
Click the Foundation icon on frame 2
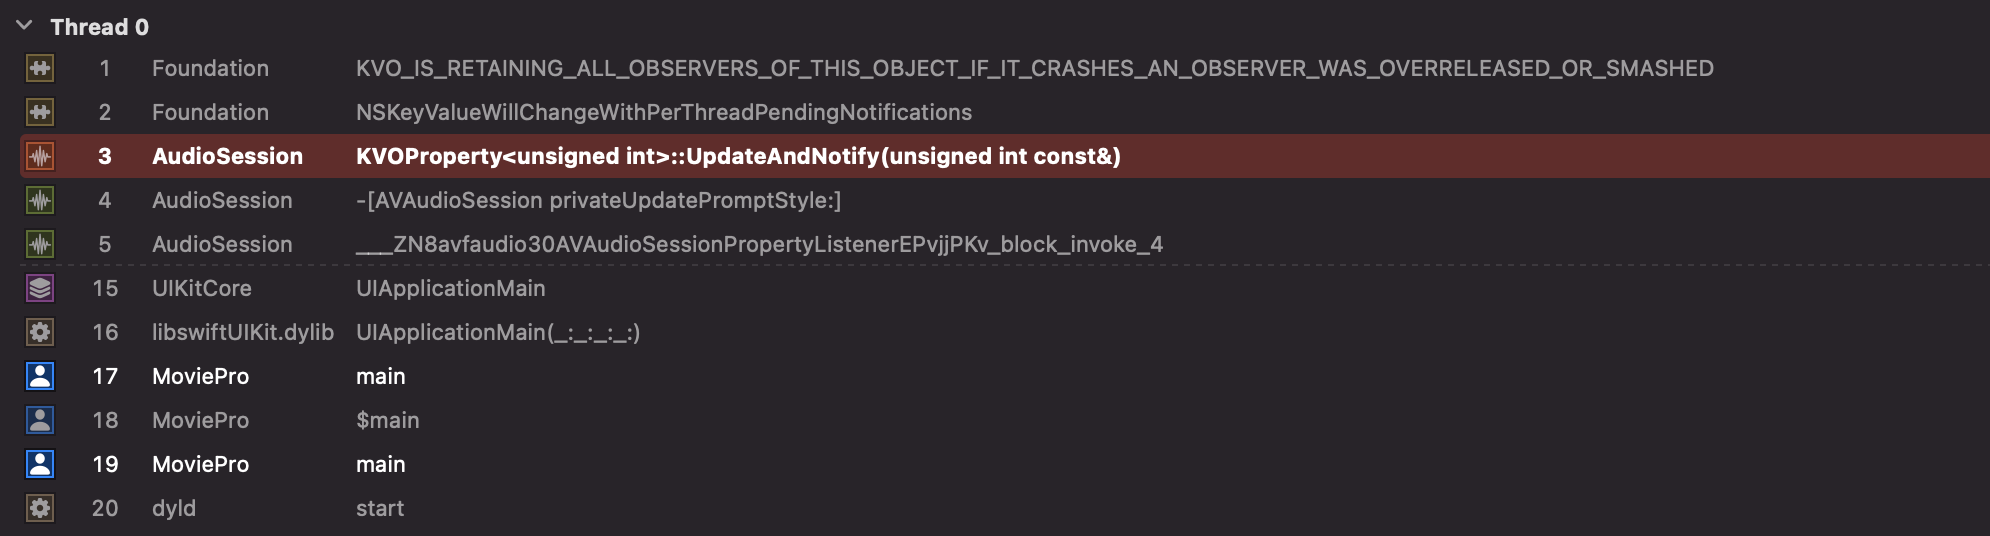tap(40, 112)
